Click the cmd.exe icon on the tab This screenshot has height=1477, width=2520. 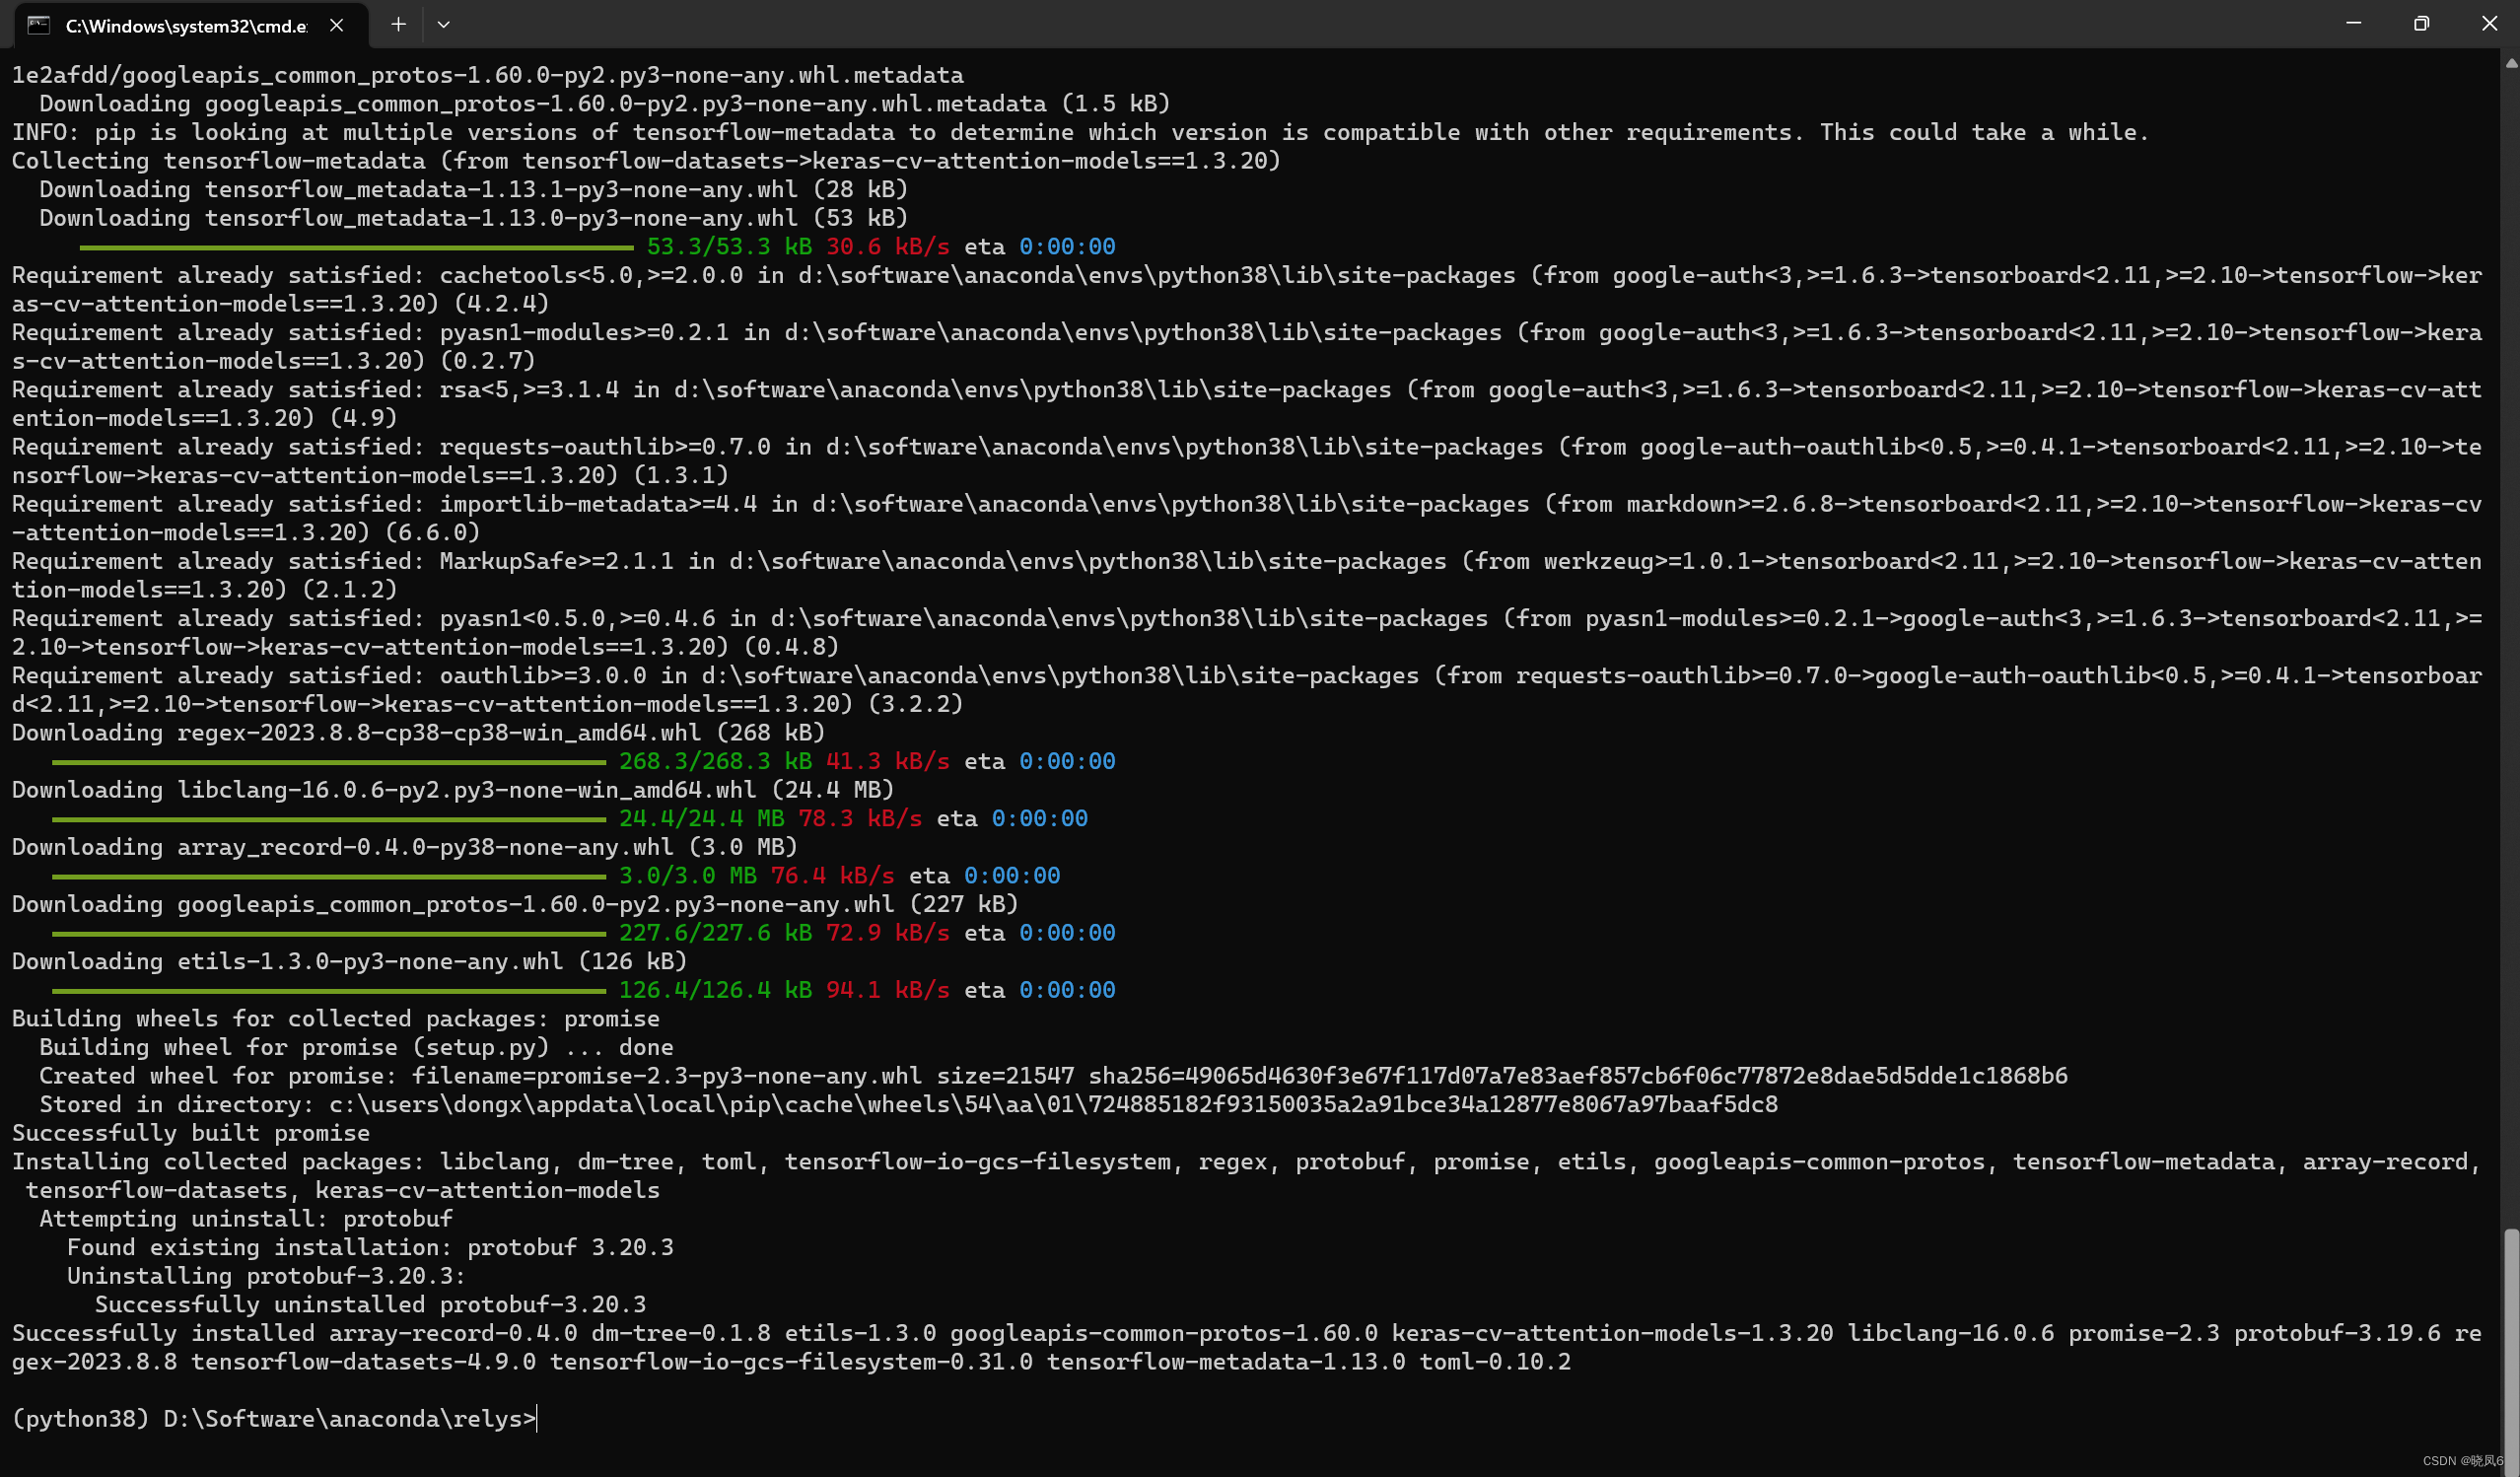[x=38, y=25]
